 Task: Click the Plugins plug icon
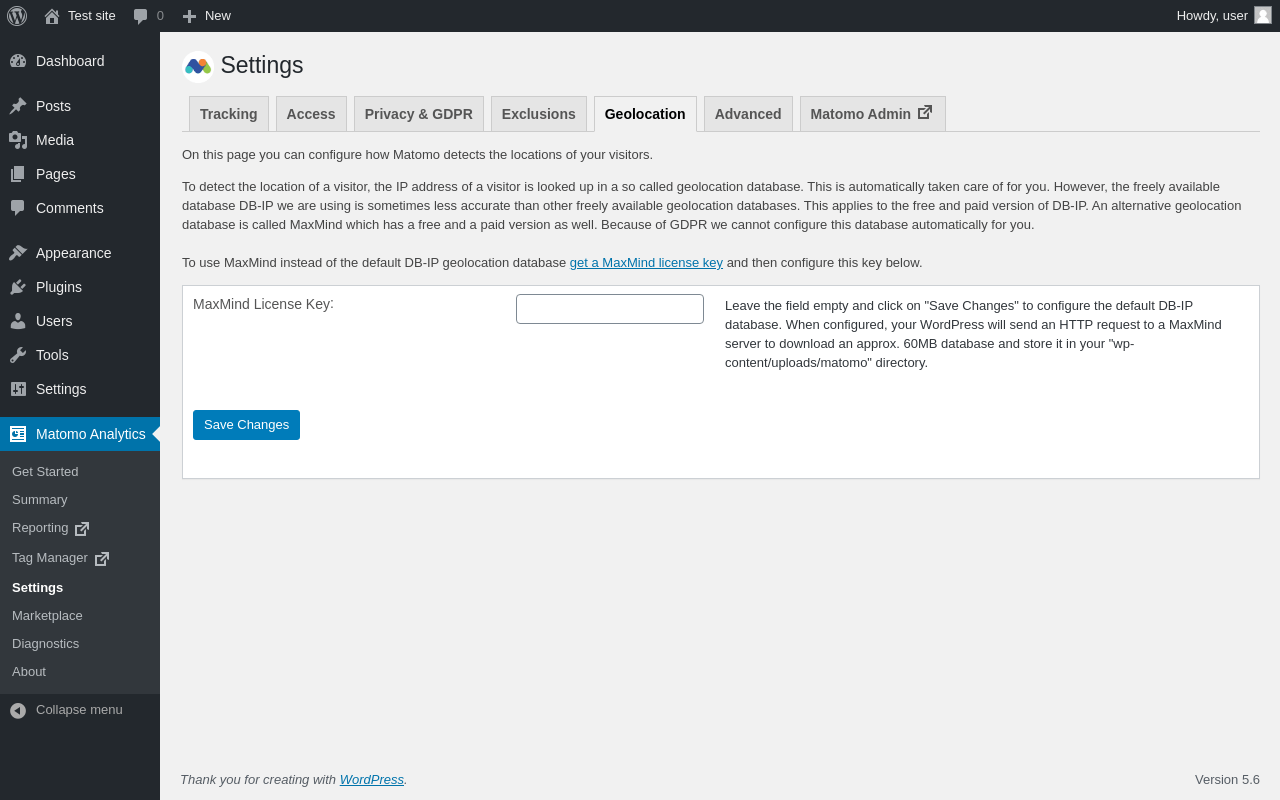coord(18,287)
